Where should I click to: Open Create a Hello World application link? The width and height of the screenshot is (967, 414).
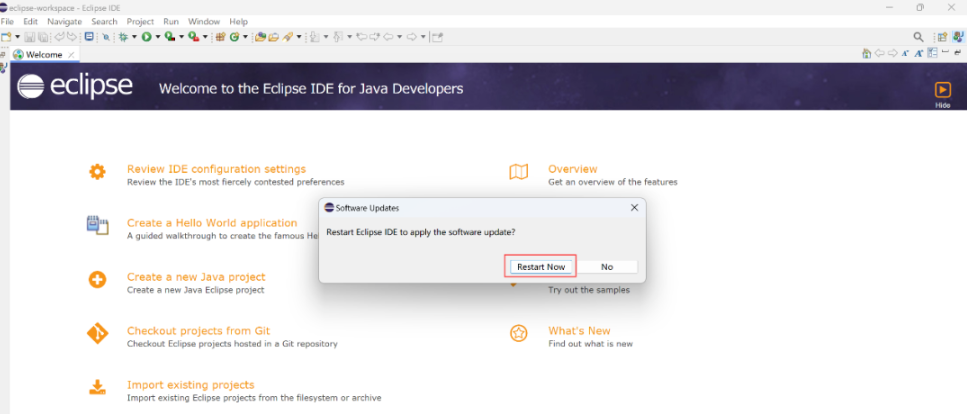[212, 223]
